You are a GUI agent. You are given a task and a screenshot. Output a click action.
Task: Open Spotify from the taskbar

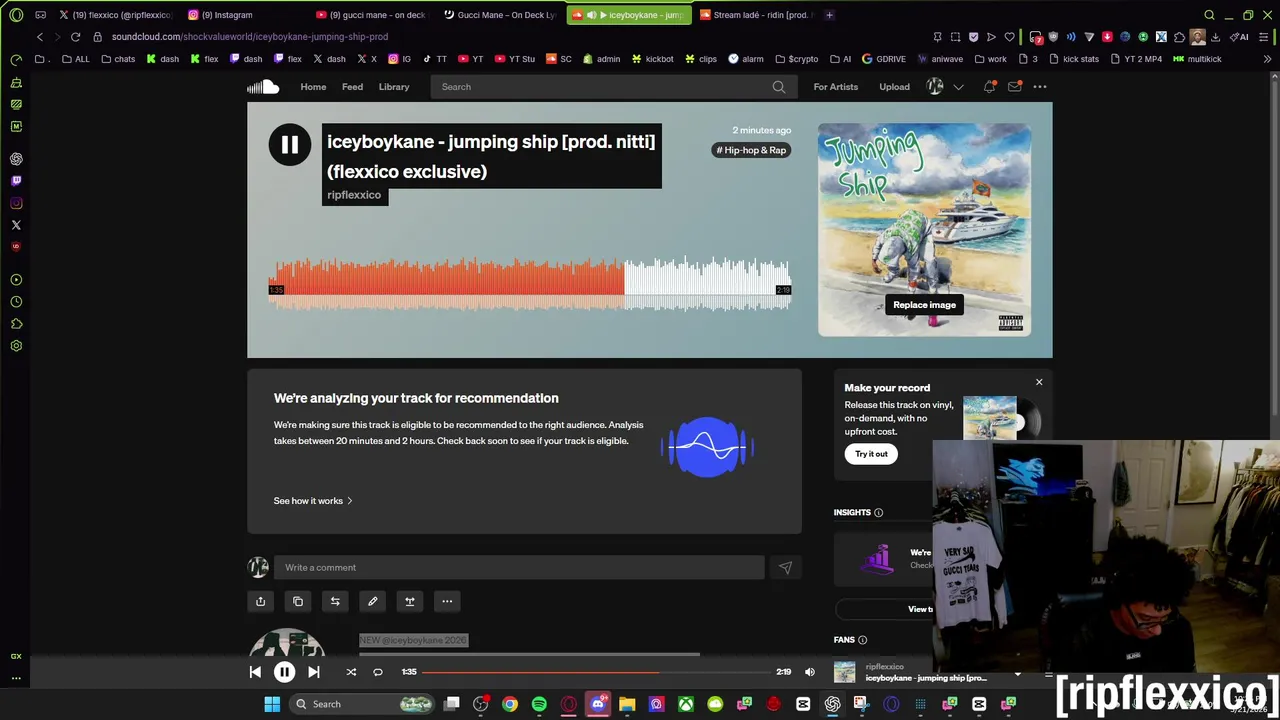539,704
